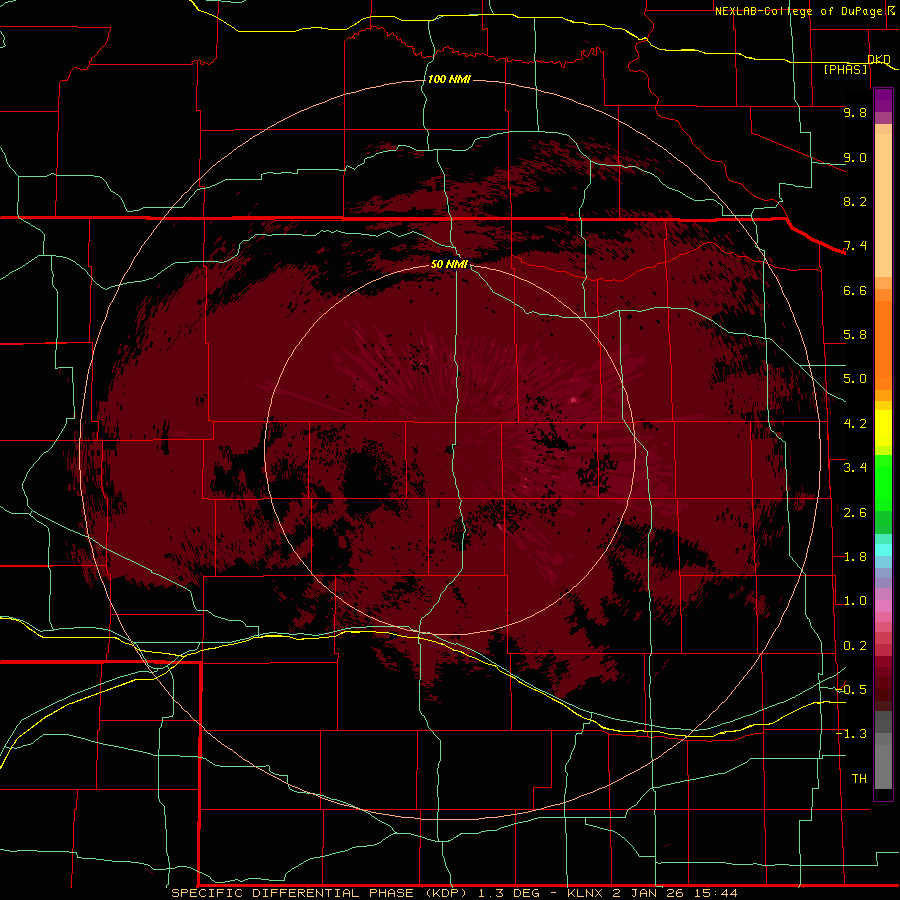The image size is (900, 900).
Task: Pick the pink segment of the color bar
Action: [x=883, y=606]
